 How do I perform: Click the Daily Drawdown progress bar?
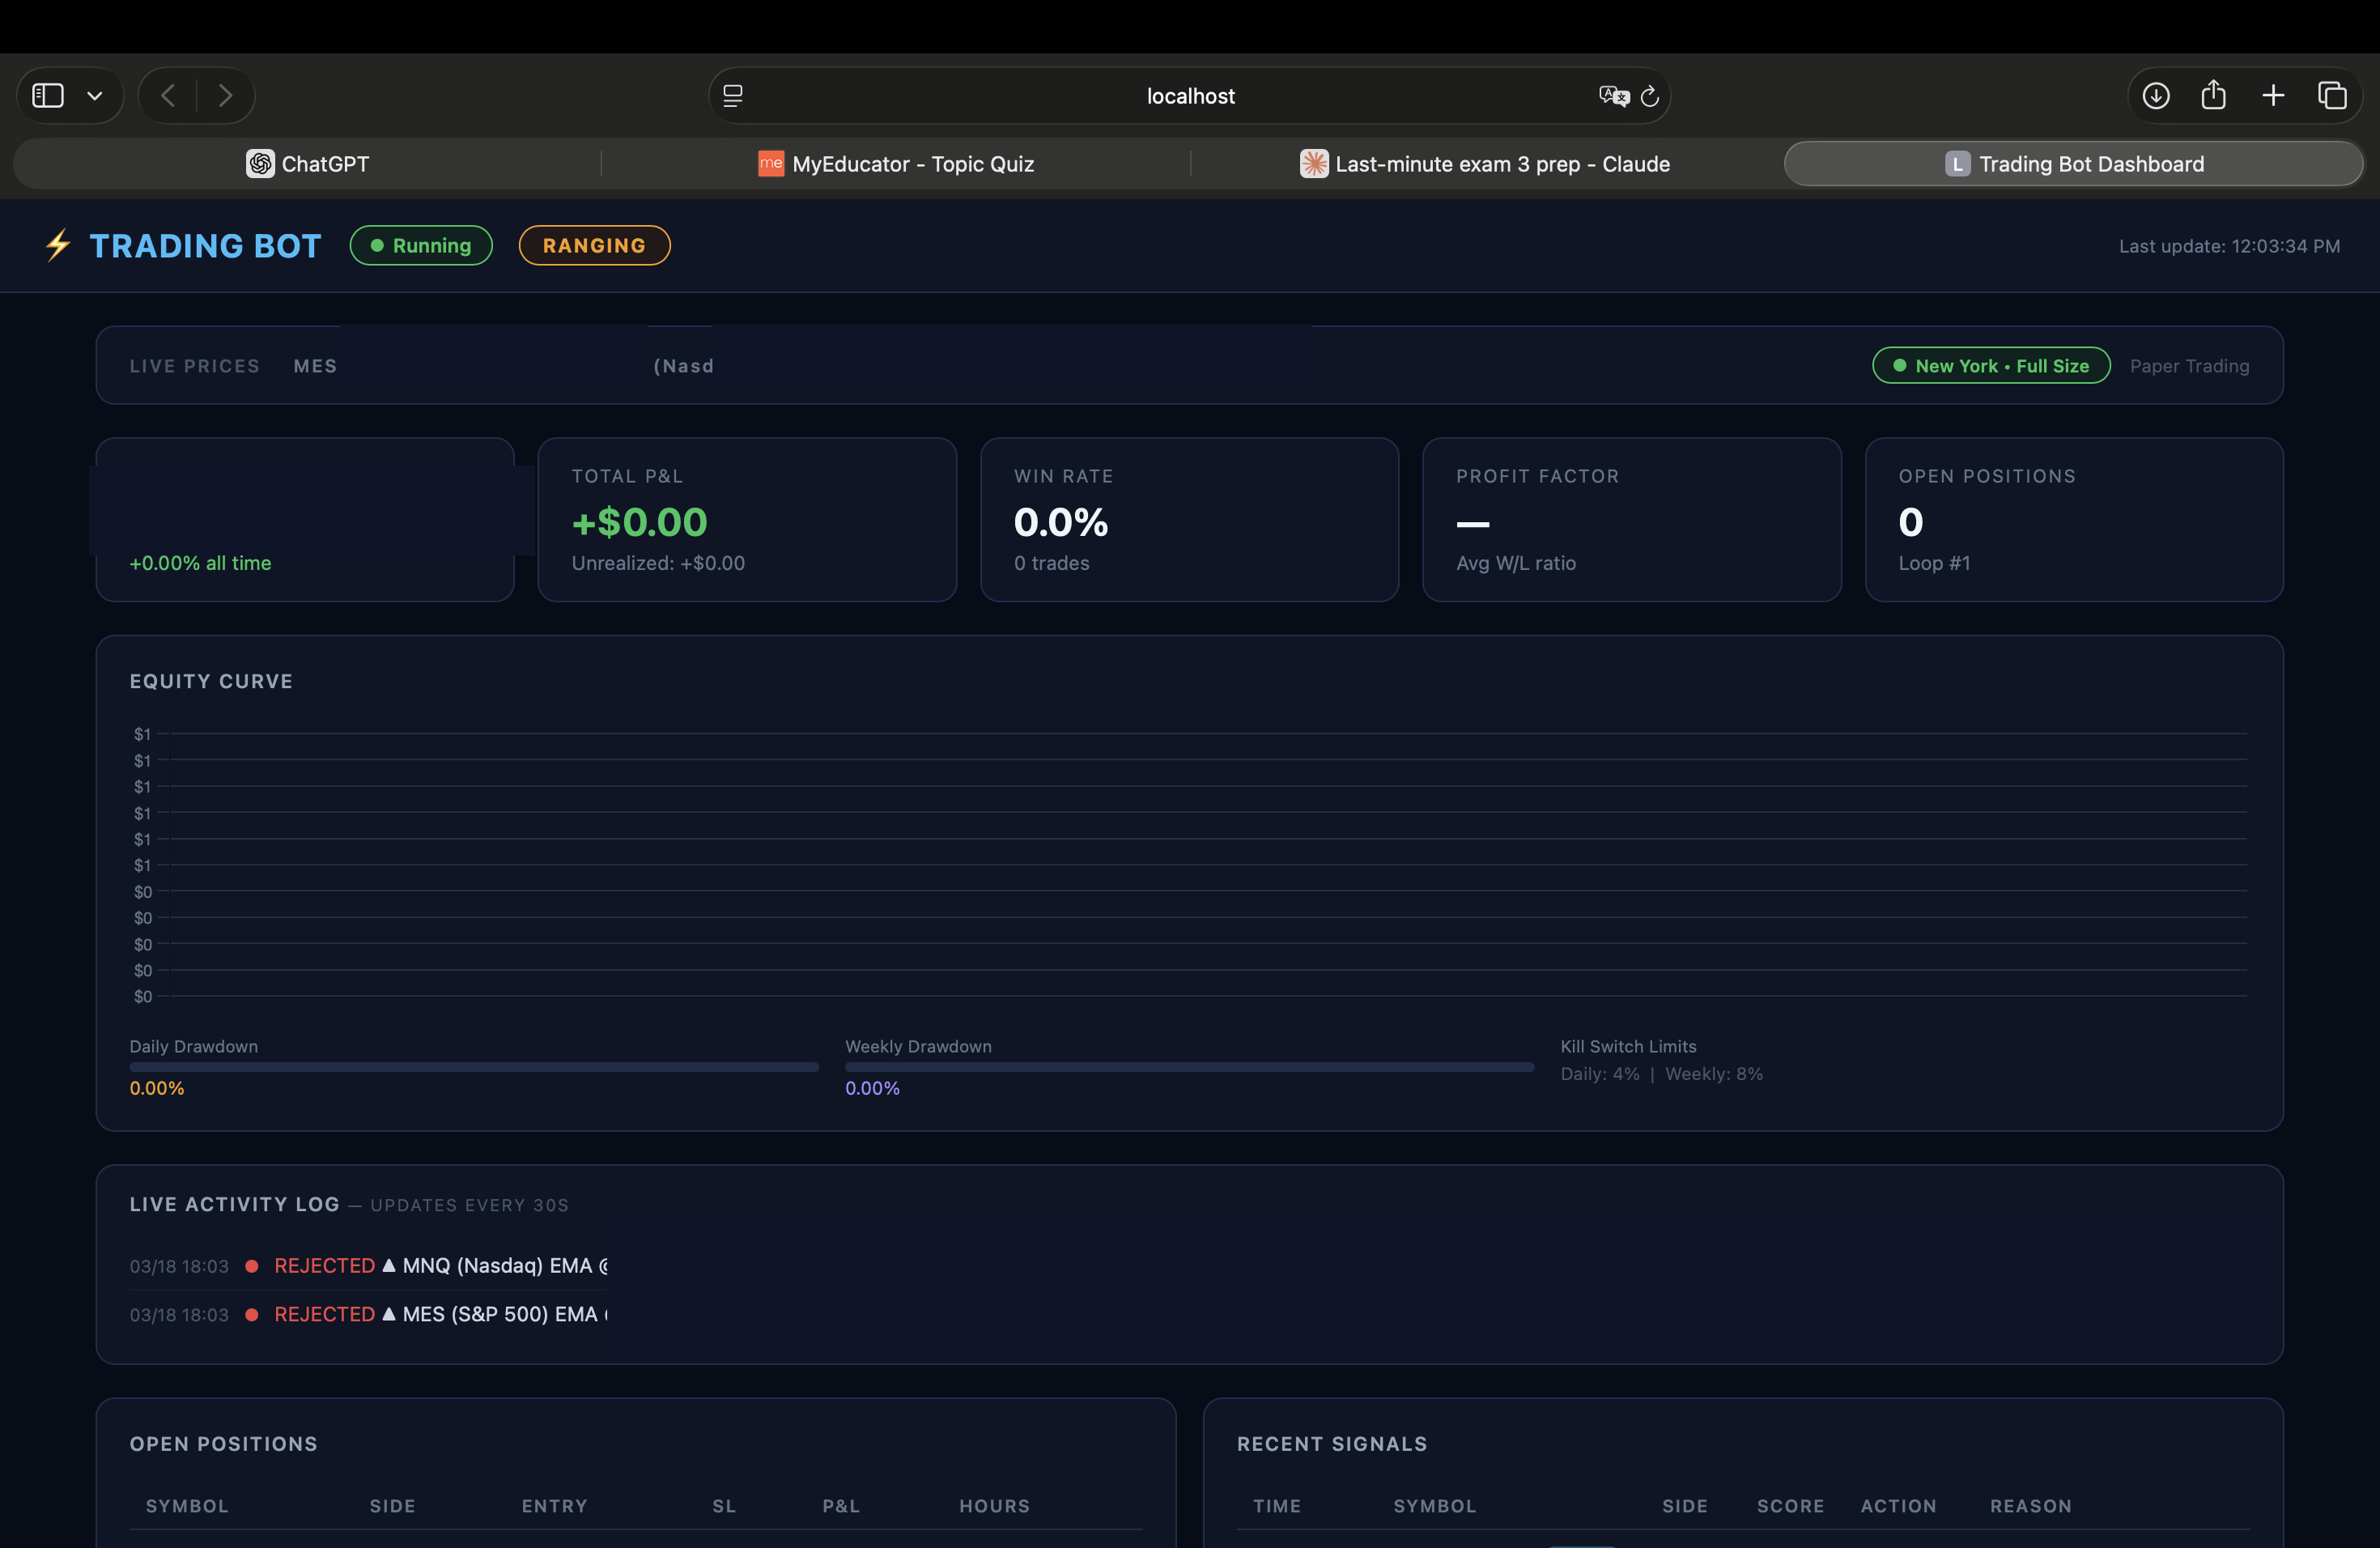coord(473,1066)
